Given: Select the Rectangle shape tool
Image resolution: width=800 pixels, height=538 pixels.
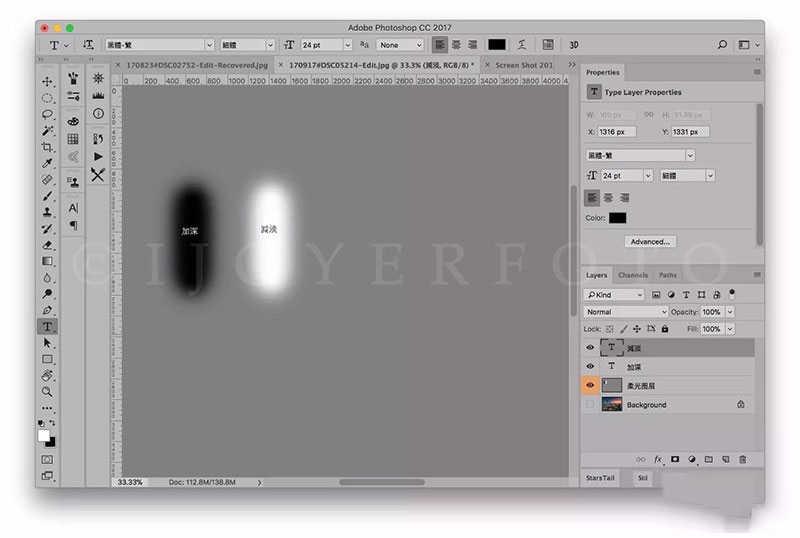Looking at the screenshot, I should (47, 359).
